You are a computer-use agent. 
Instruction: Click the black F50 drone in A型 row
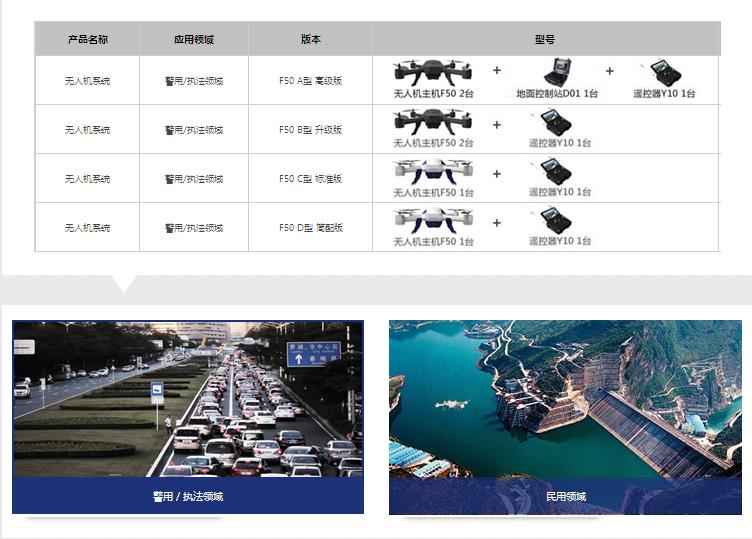pos(432,72)
